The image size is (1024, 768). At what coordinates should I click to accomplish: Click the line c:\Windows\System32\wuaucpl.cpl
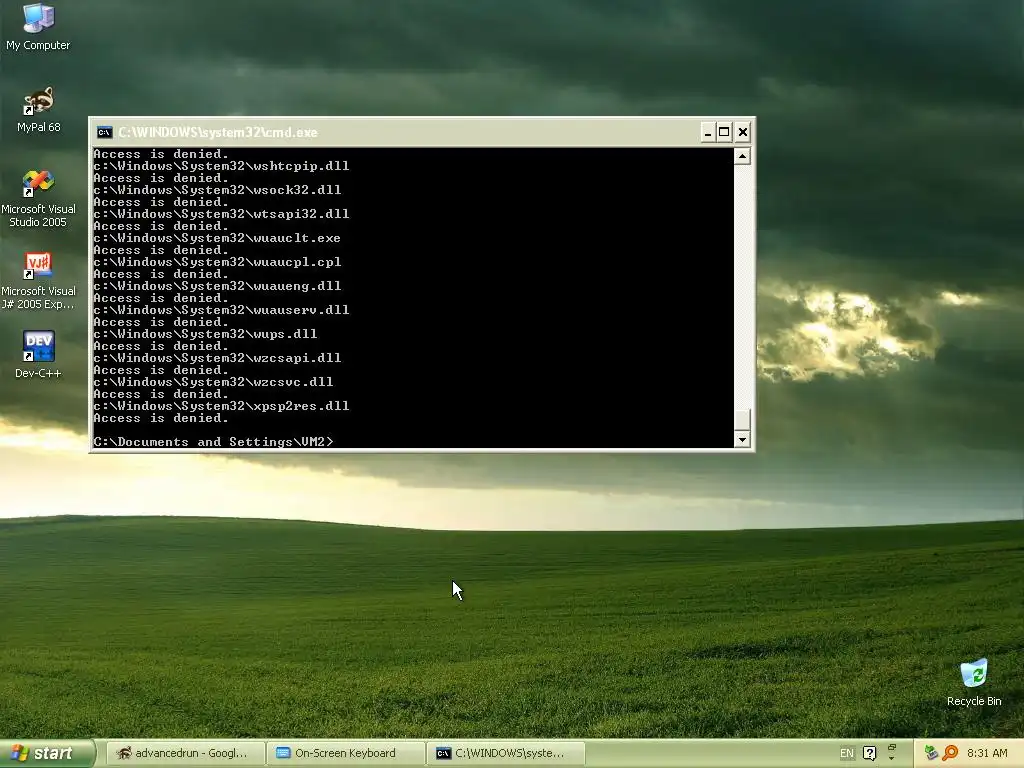[x=217, y=262]
